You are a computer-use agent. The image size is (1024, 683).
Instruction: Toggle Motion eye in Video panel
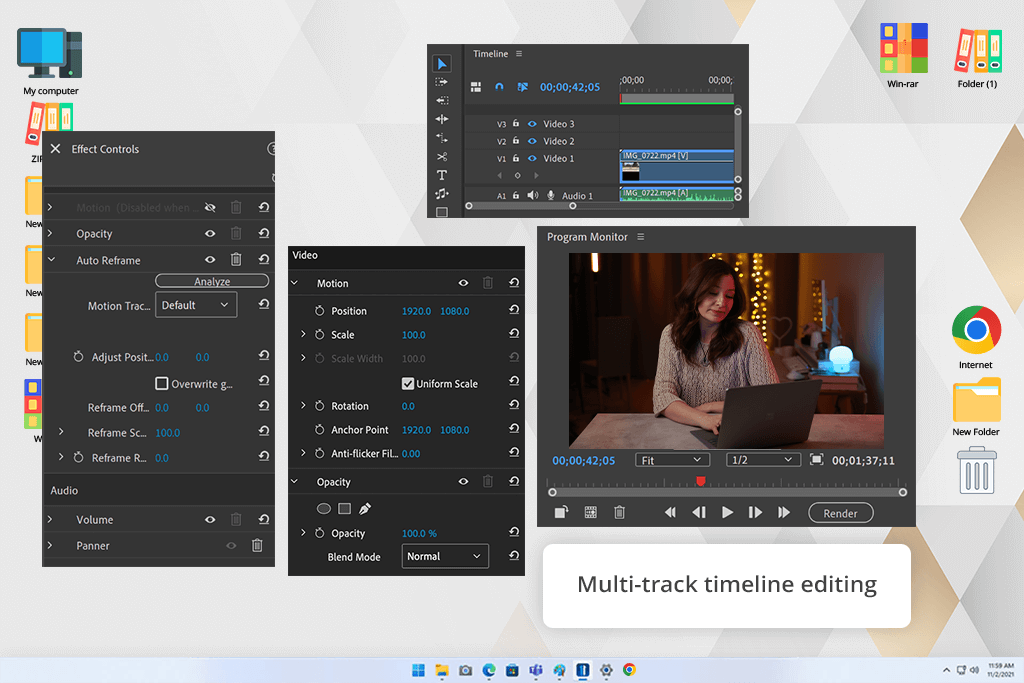tap(463, 283)
